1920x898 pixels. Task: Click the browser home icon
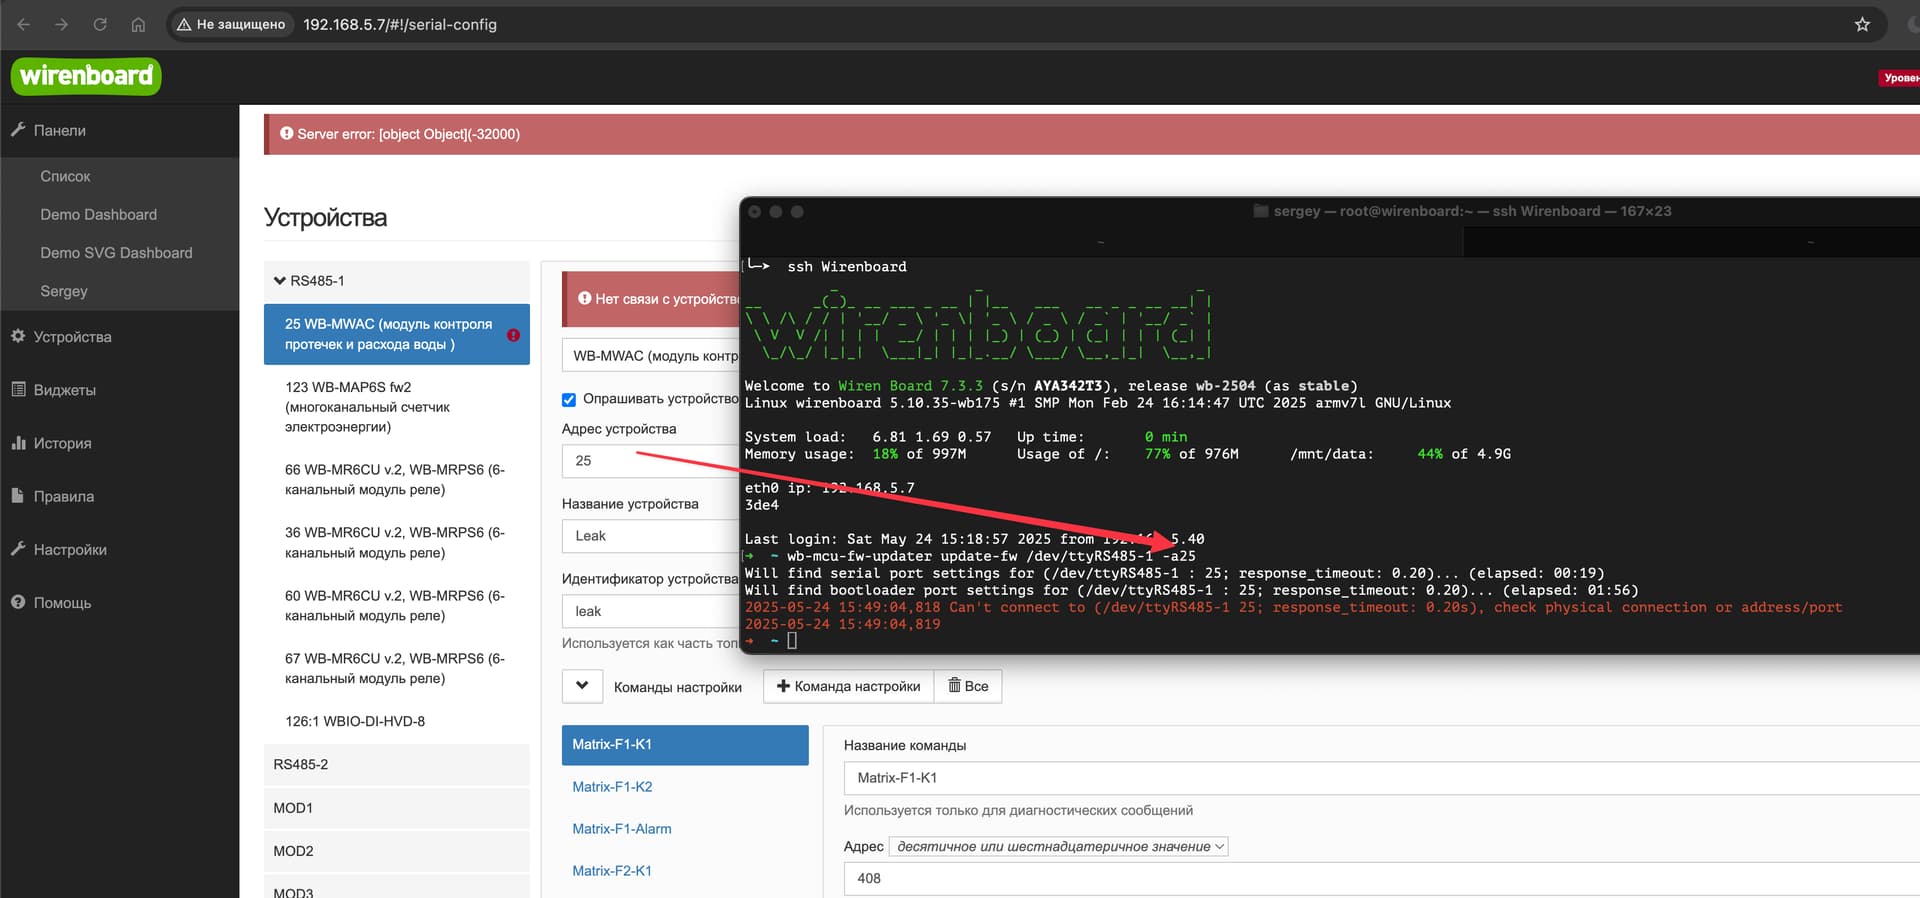[138, 24]
